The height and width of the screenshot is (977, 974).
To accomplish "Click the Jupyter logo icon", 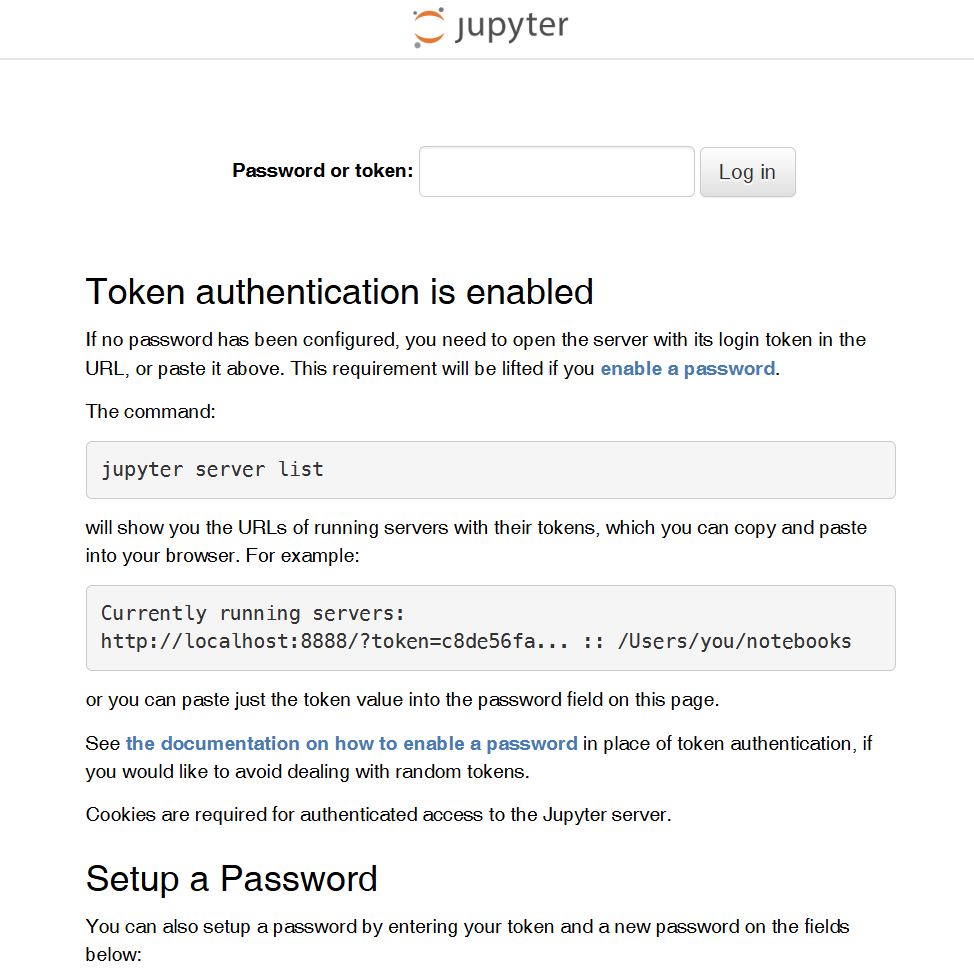I will click(x=428, y=28).
